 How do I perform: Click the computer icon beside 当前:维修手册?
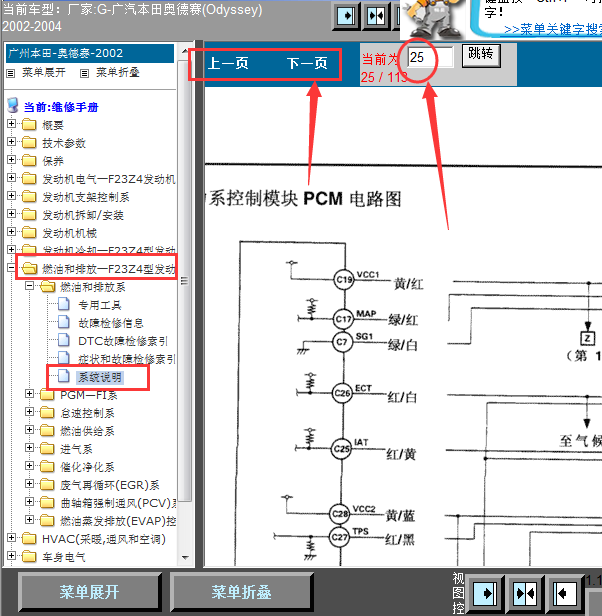point(13,105)
